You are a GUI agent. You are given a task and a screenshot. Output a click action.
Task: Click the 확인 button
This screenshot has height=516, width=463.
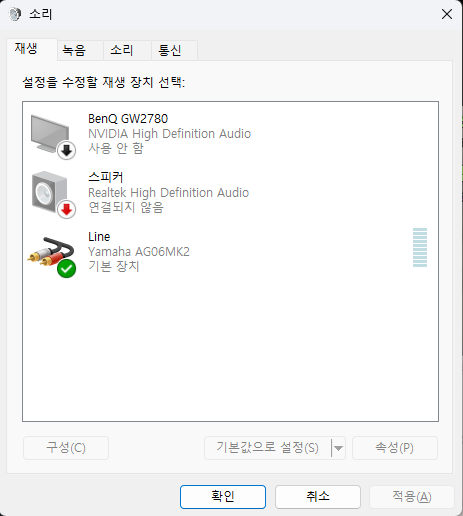pos(223,497)
